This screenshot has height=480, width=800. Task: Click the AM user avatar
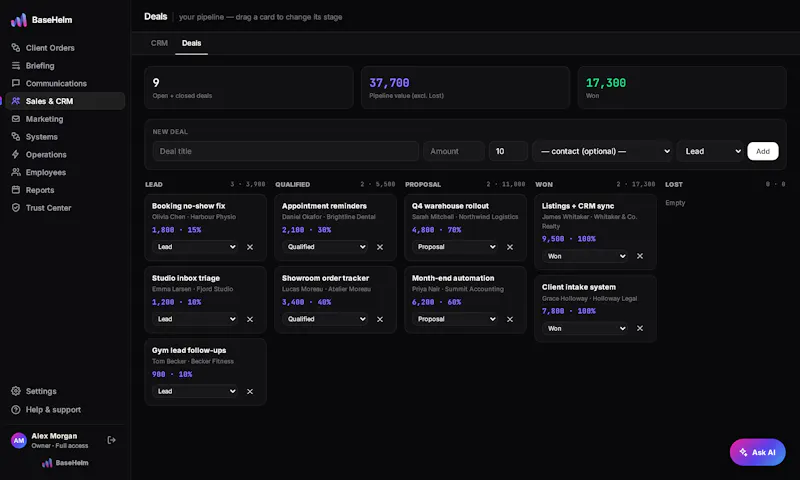click(x=19, y=440)
